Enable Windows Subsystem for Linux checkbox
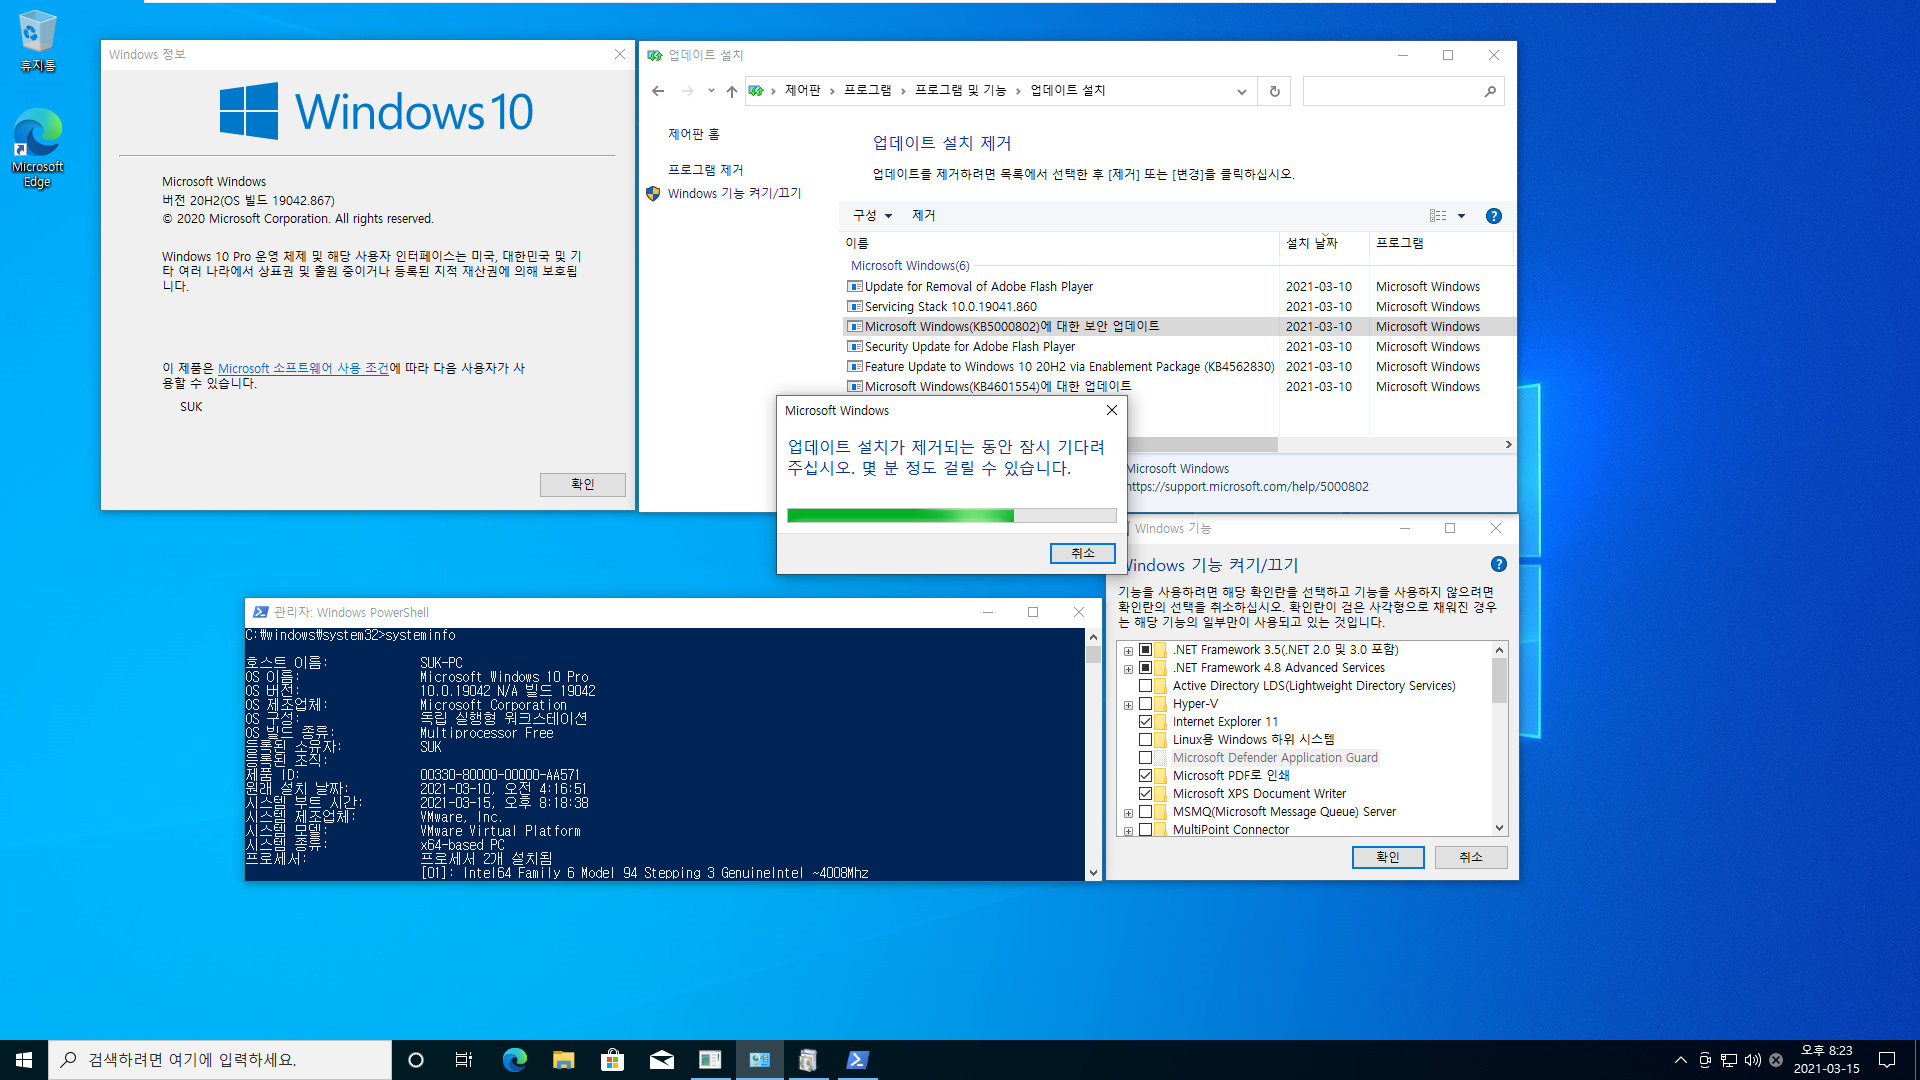The image size is (1920, 1080). pyautogui.click(x=1146, y=739)
